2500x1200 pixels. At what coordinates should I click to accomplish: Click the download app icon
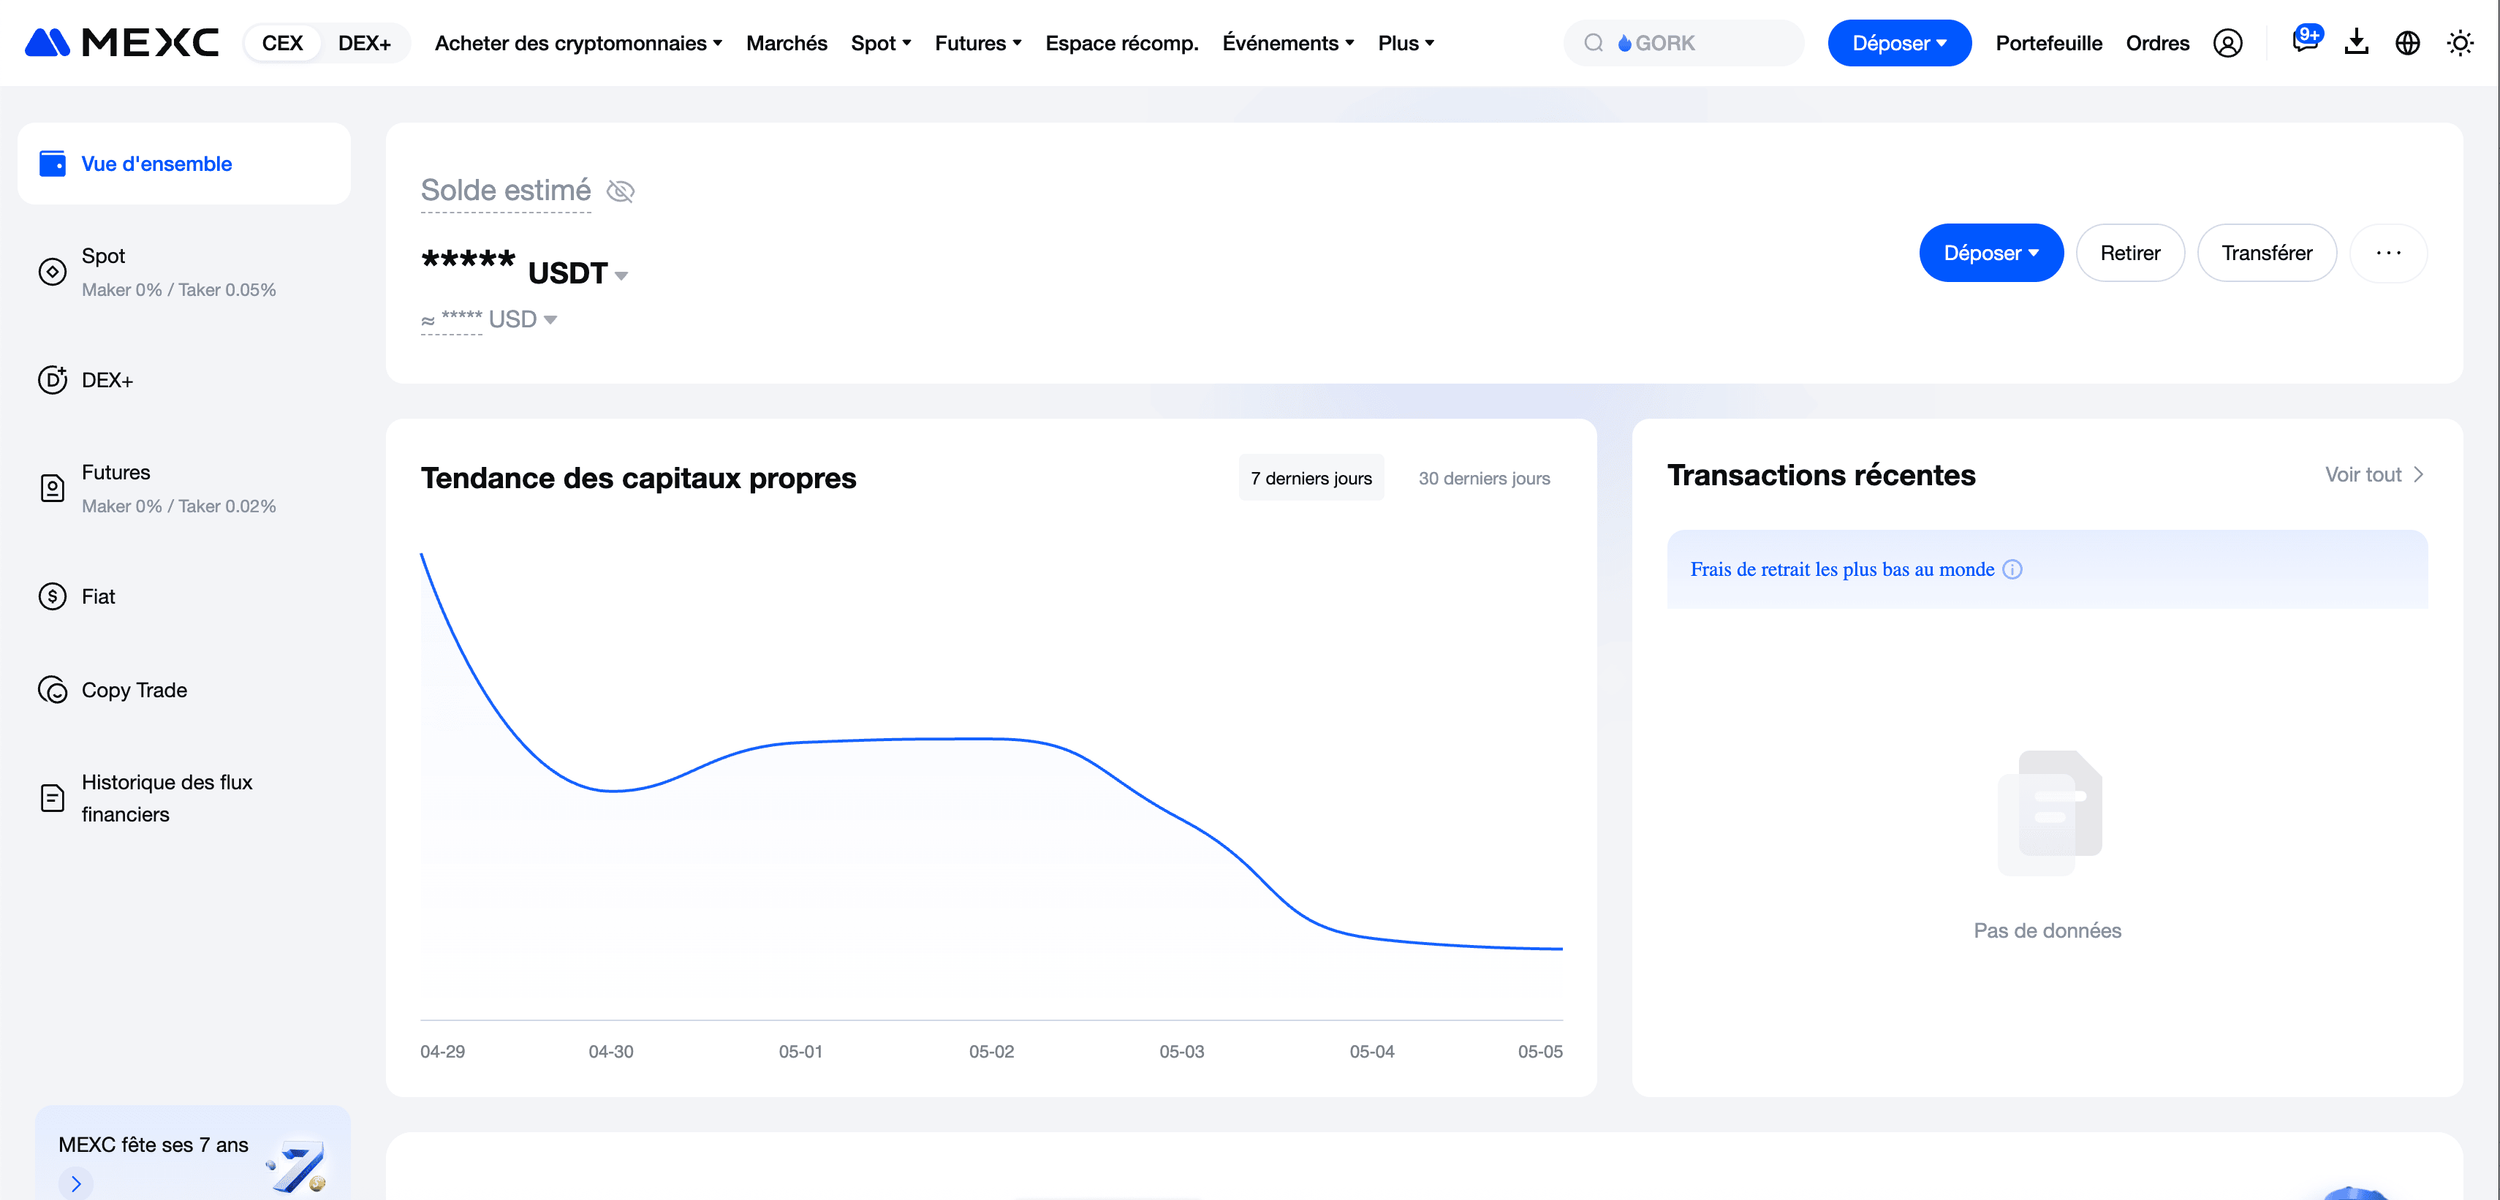(2357, 43)
